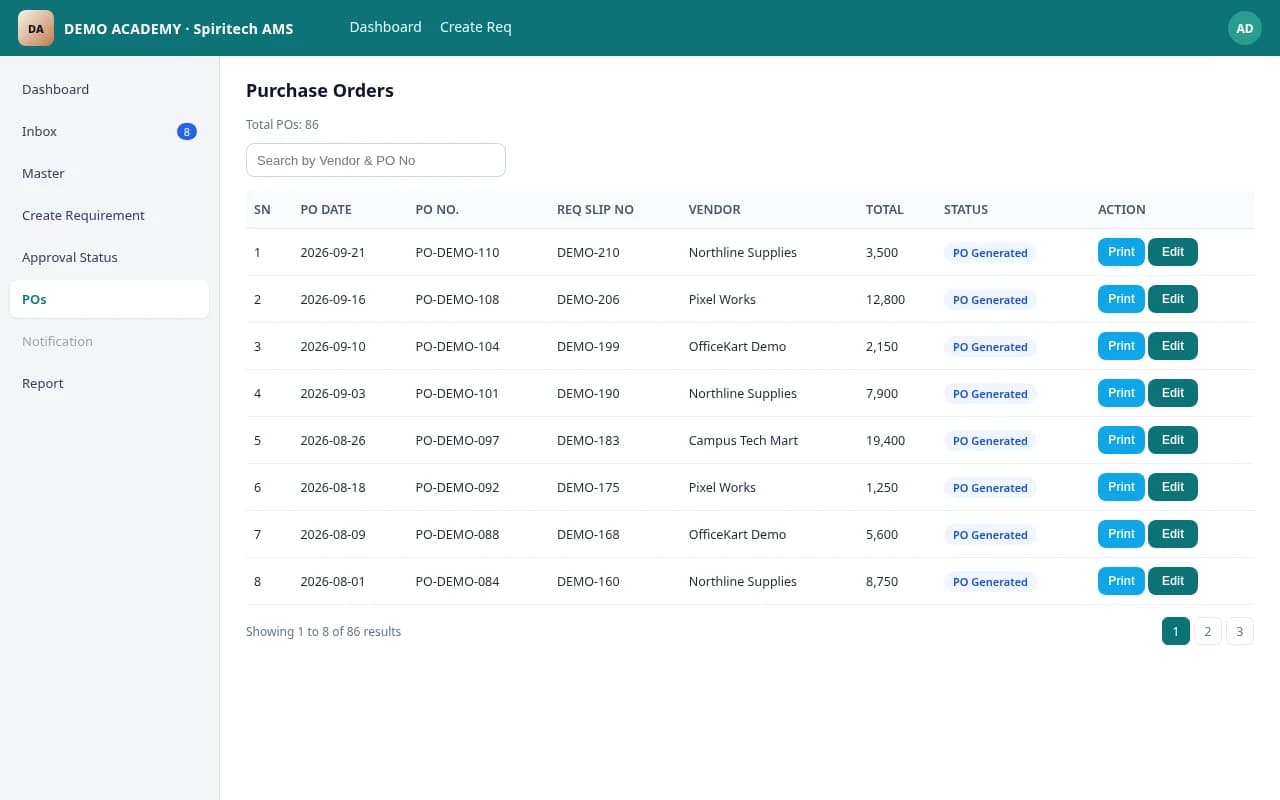1280x800 pixels.
Task: Click the Inbox unread count badge
Action: (187, 131)
